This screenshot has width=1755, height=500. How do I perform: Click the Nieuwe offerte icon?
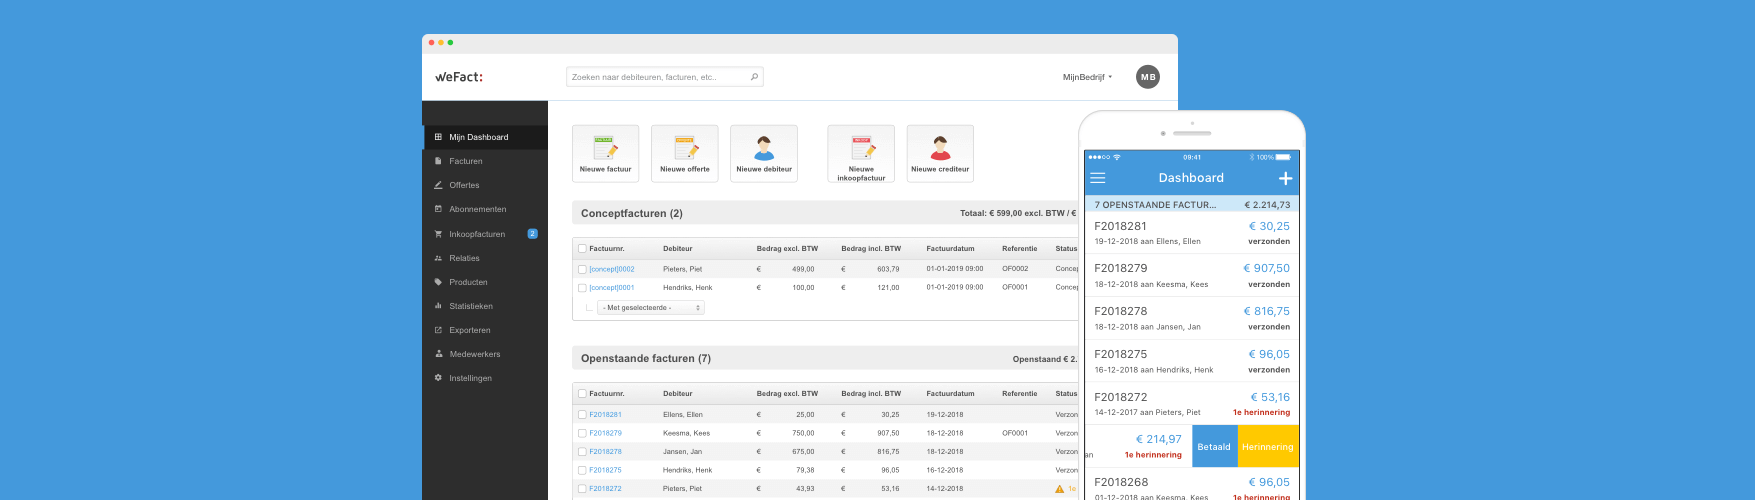coord(685,148)
